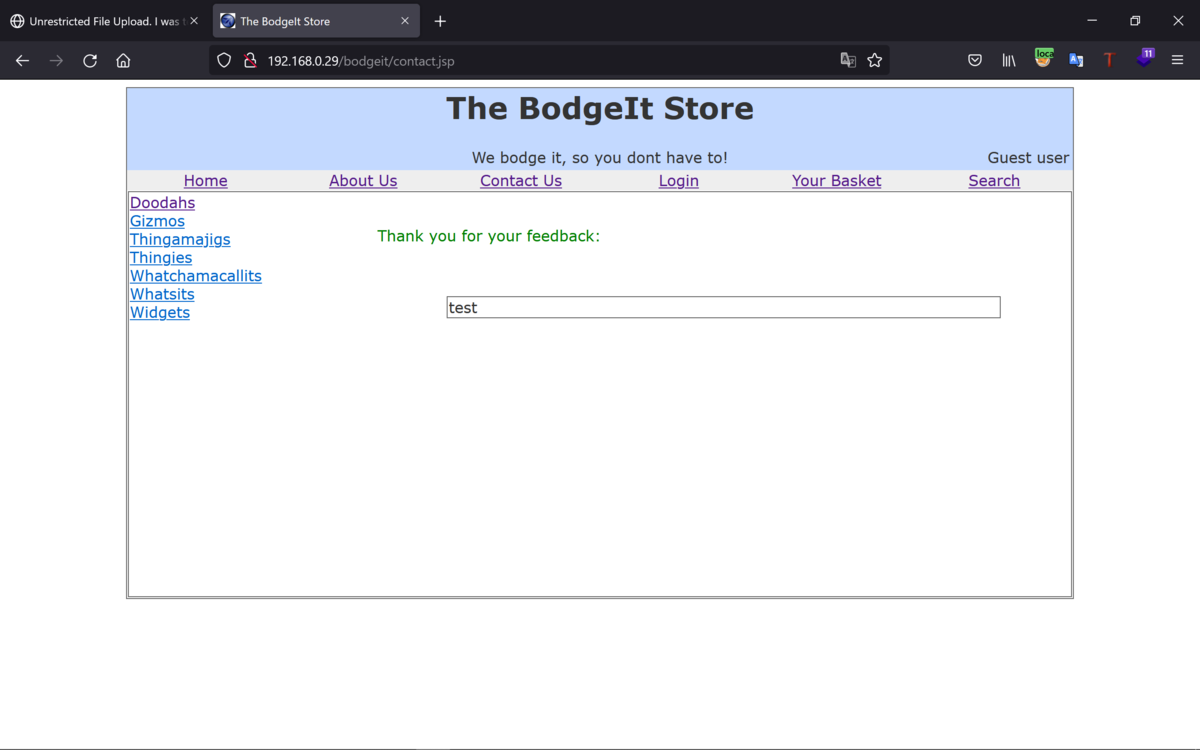
Task: Click the feedback box containing test
Action: pyautogui.click(x=723, y=308)
